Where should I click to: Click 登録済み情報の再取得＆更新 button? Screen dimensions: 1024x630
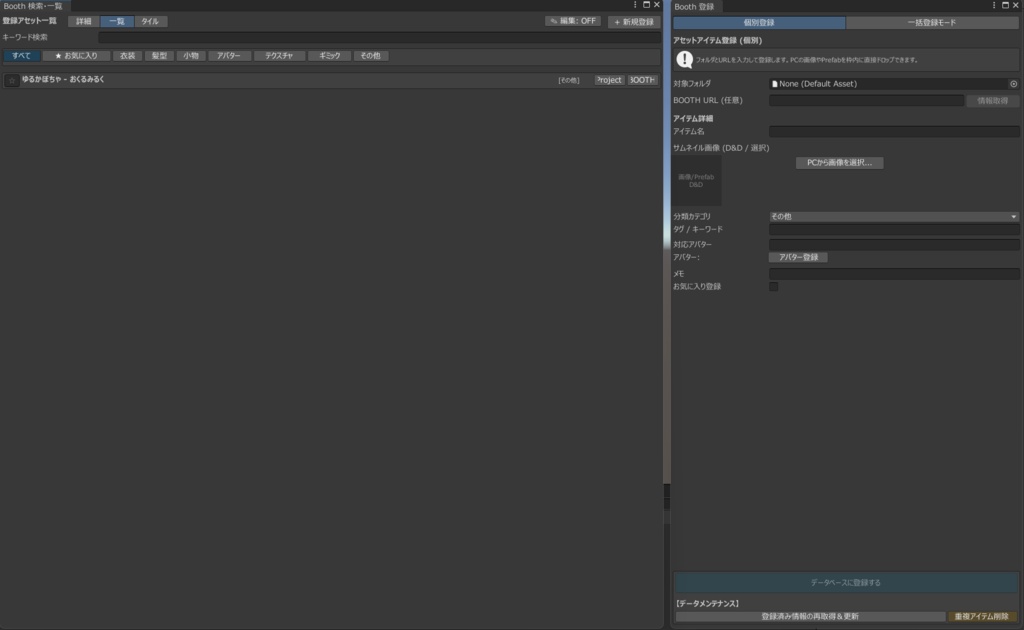(x=810, y=616)
